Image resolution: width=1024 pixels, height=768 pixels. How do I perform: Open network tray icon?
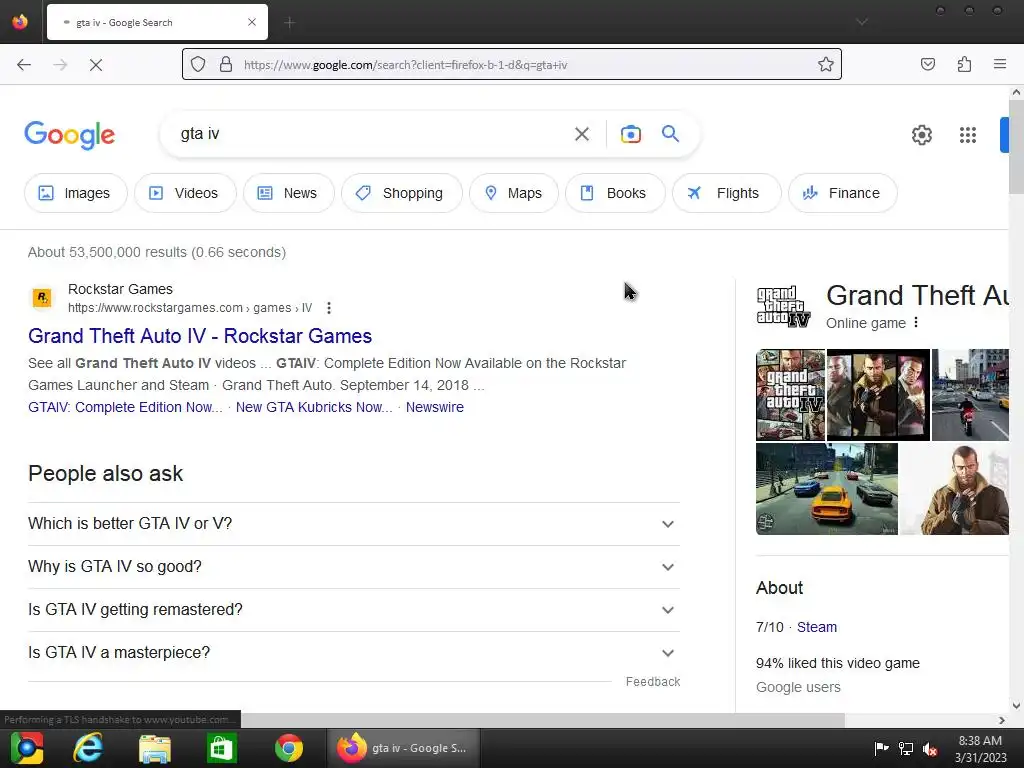point(906,748)
